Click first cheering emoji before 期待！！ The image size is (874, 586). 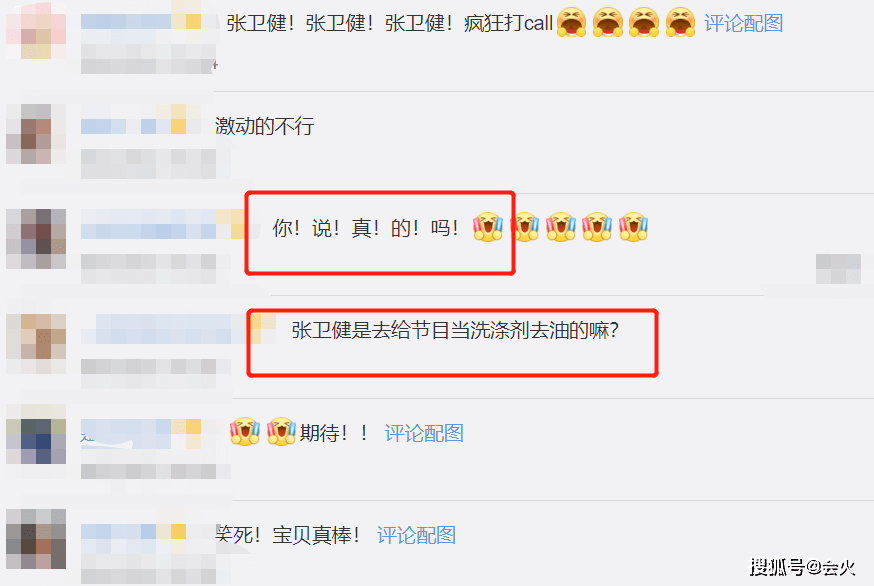pos(245,431)
